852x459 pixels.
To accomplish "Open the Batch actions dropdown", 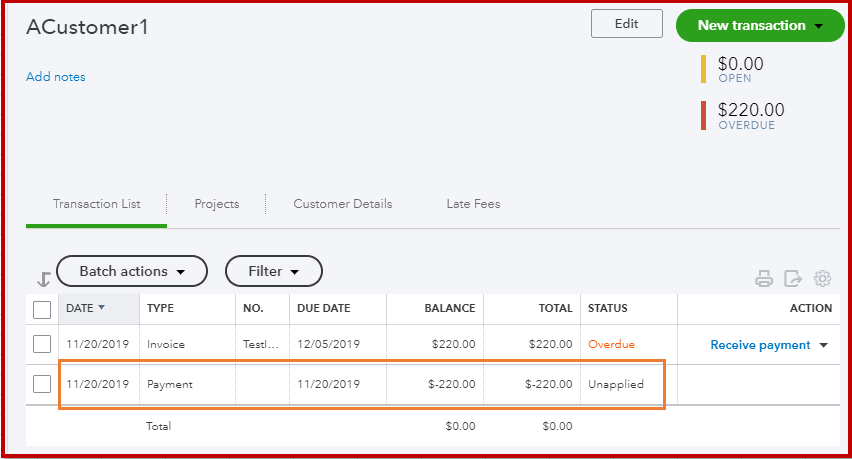I will pos(132,271).
